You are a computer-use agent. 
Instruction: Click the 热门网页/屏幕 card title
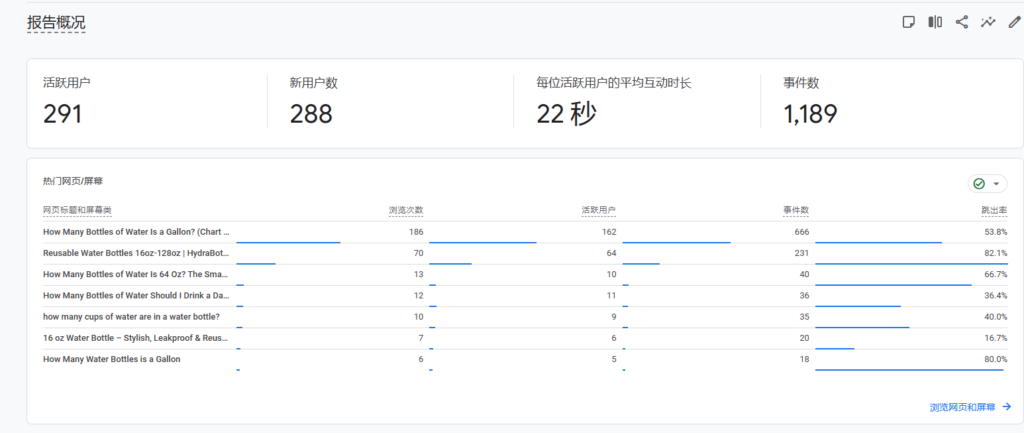(72, 181)
